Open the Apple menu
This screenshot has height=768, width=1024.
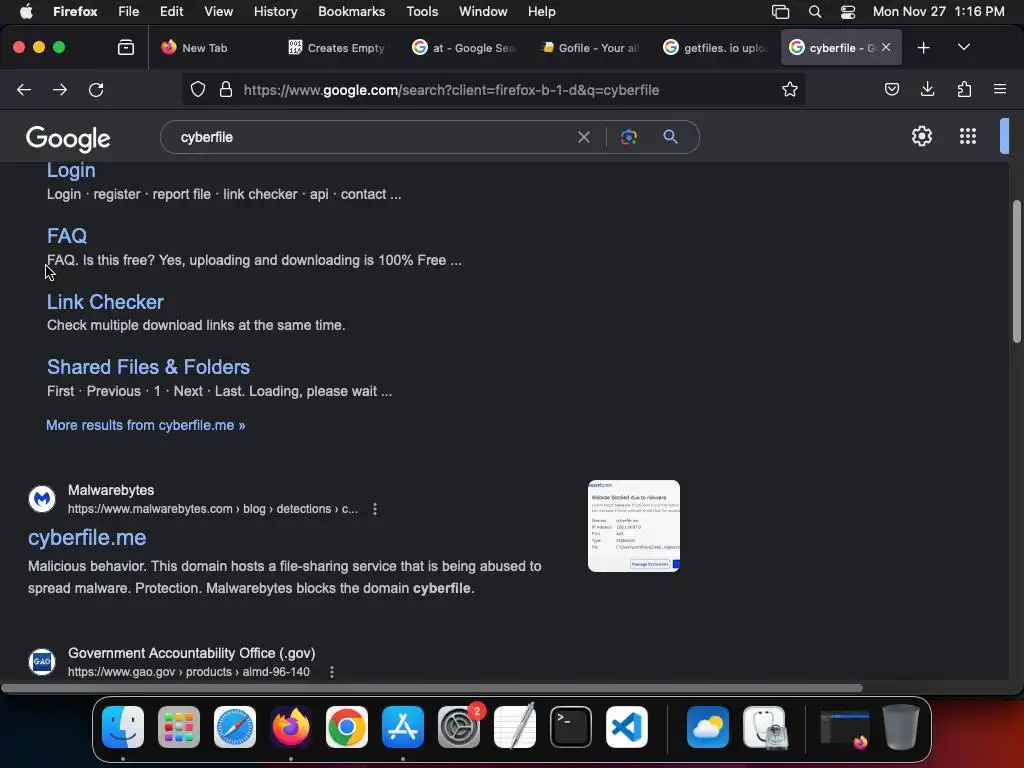26,12
